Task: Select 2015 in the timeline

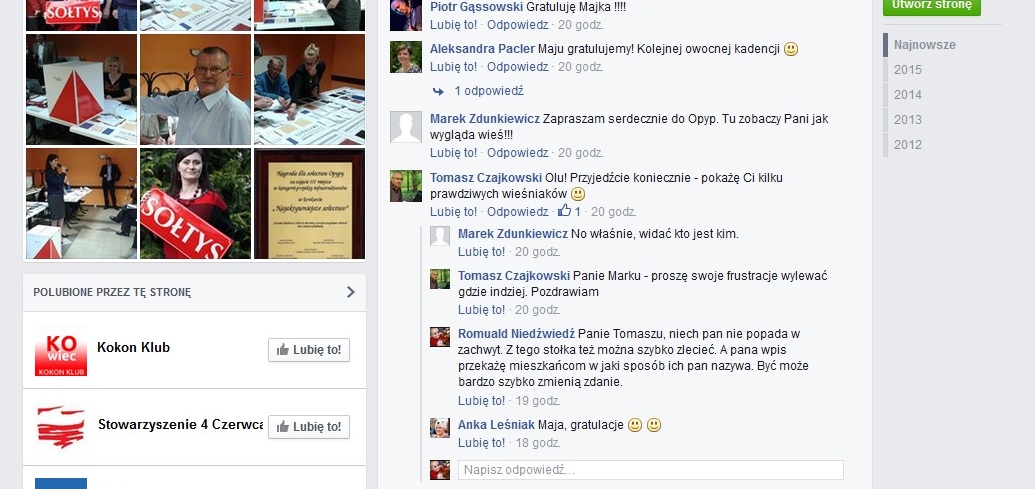Action: [x=908, y=70]
